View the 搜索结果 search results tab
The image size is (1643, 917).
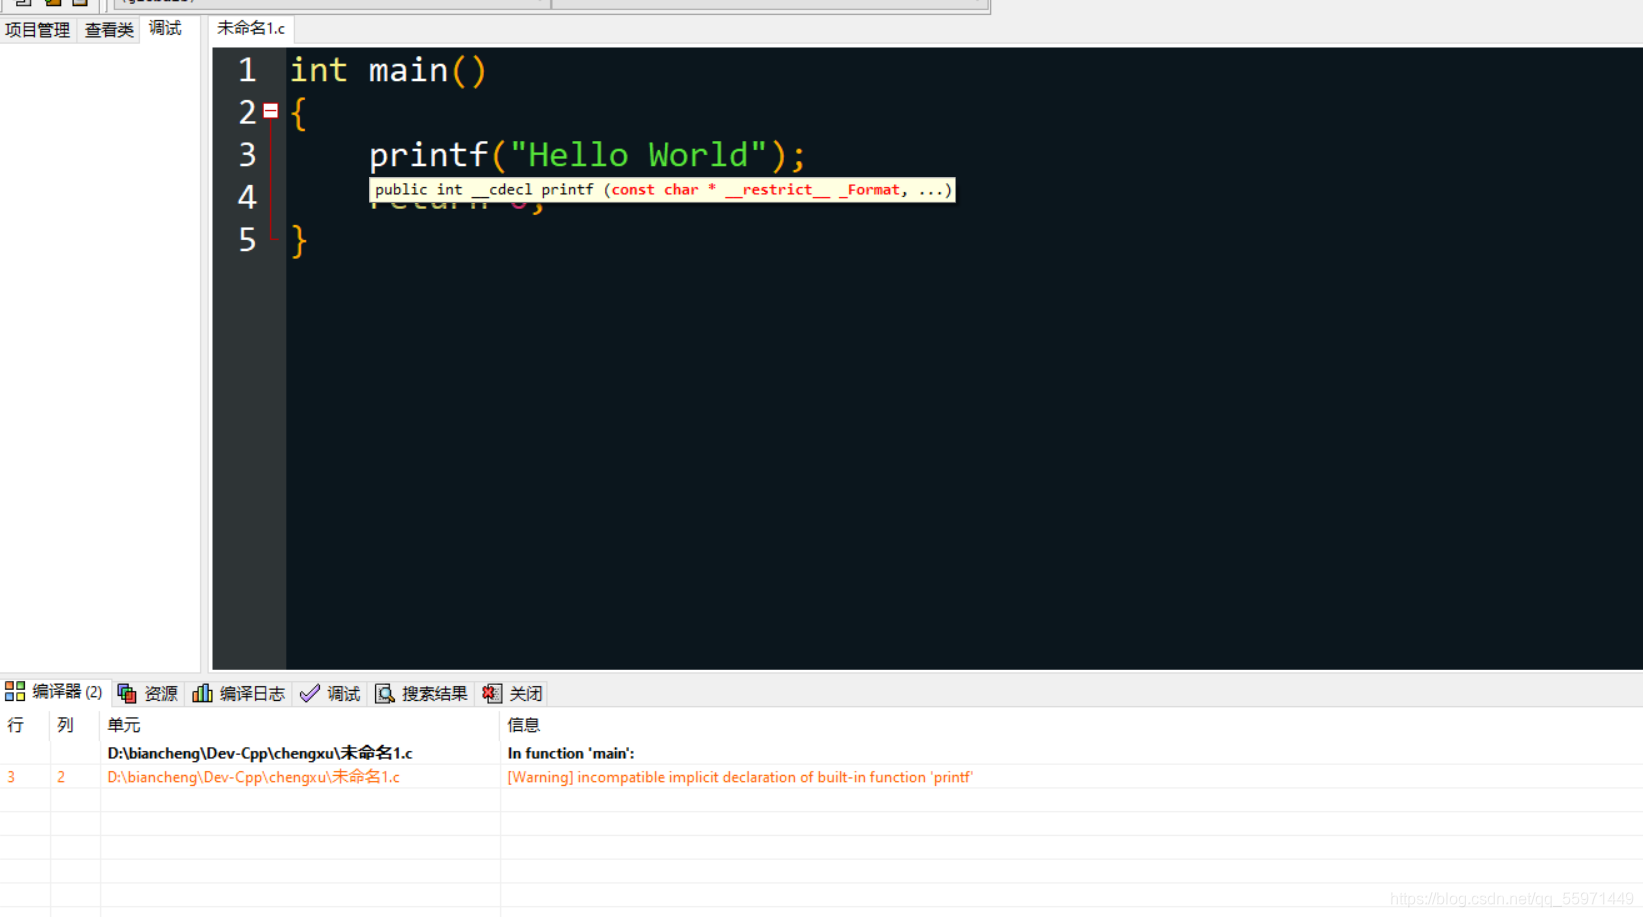tap(421, 693)
